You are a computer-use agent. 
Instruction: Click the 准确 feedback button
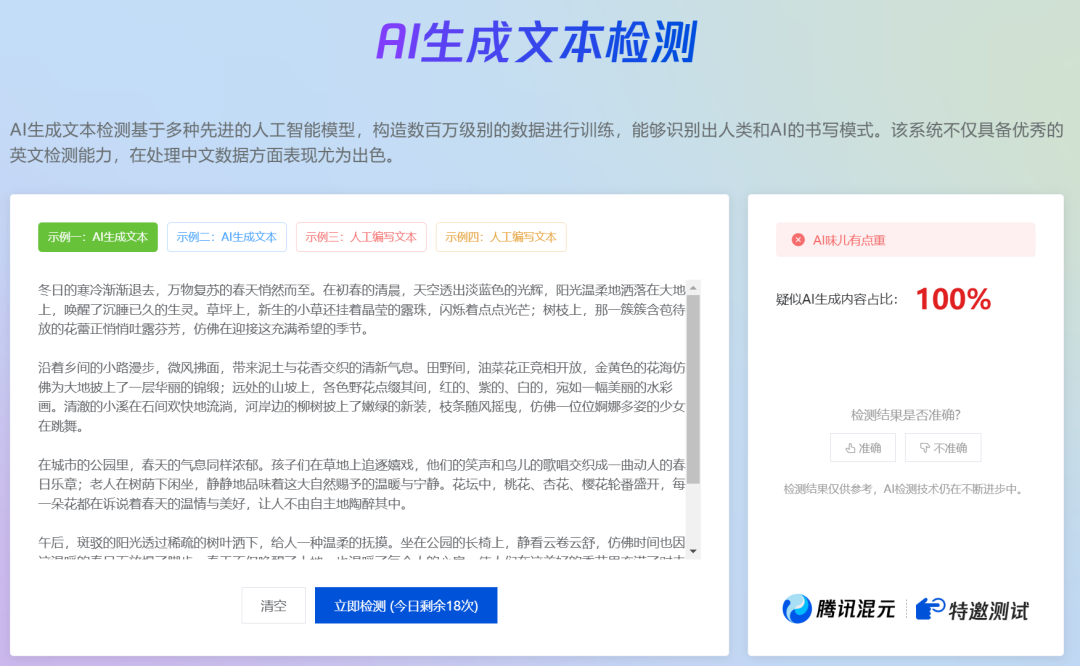(862, 447)
